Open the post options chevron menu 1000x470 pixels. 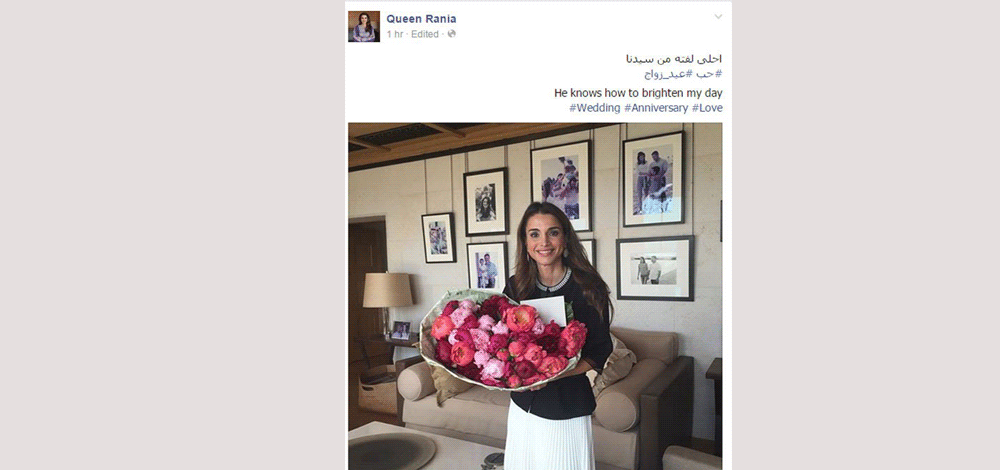(x=718, y=17)
